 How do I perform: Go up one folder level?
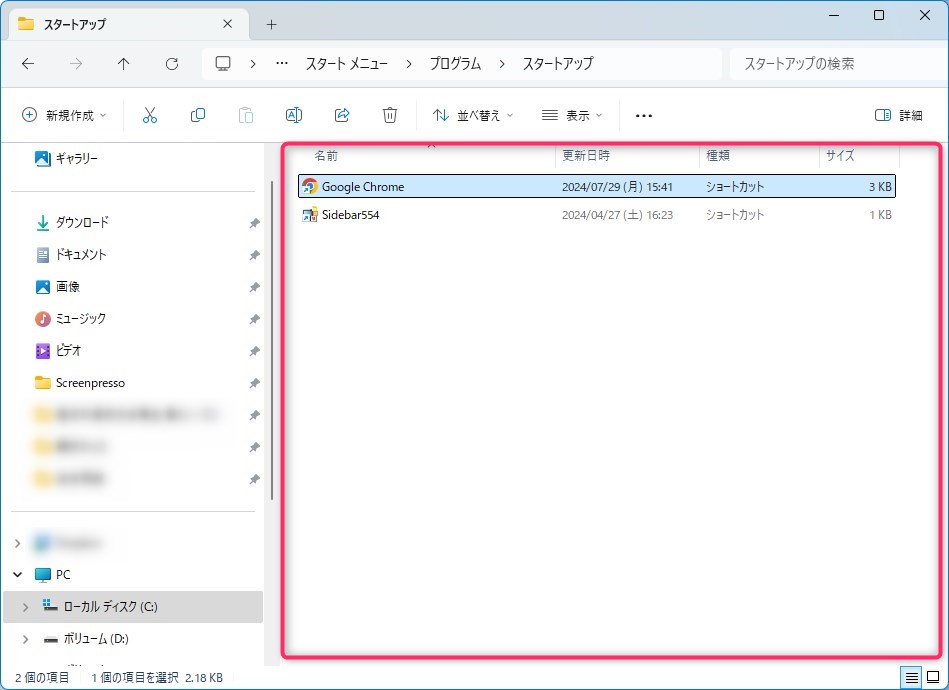(x=124, y=64)
